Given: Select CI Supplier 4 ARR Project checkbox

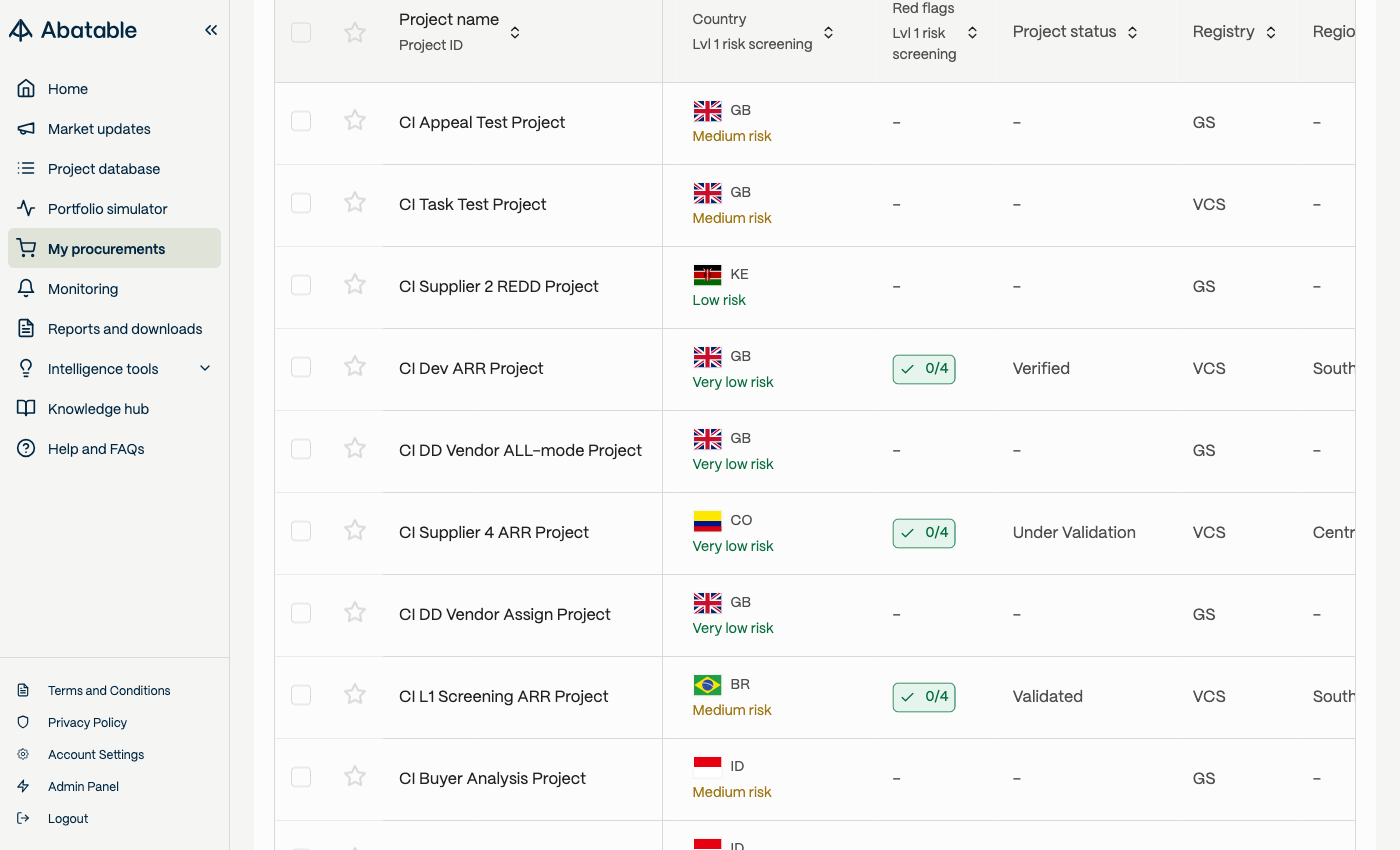Looking at the screenshot, I should (301, 531).
